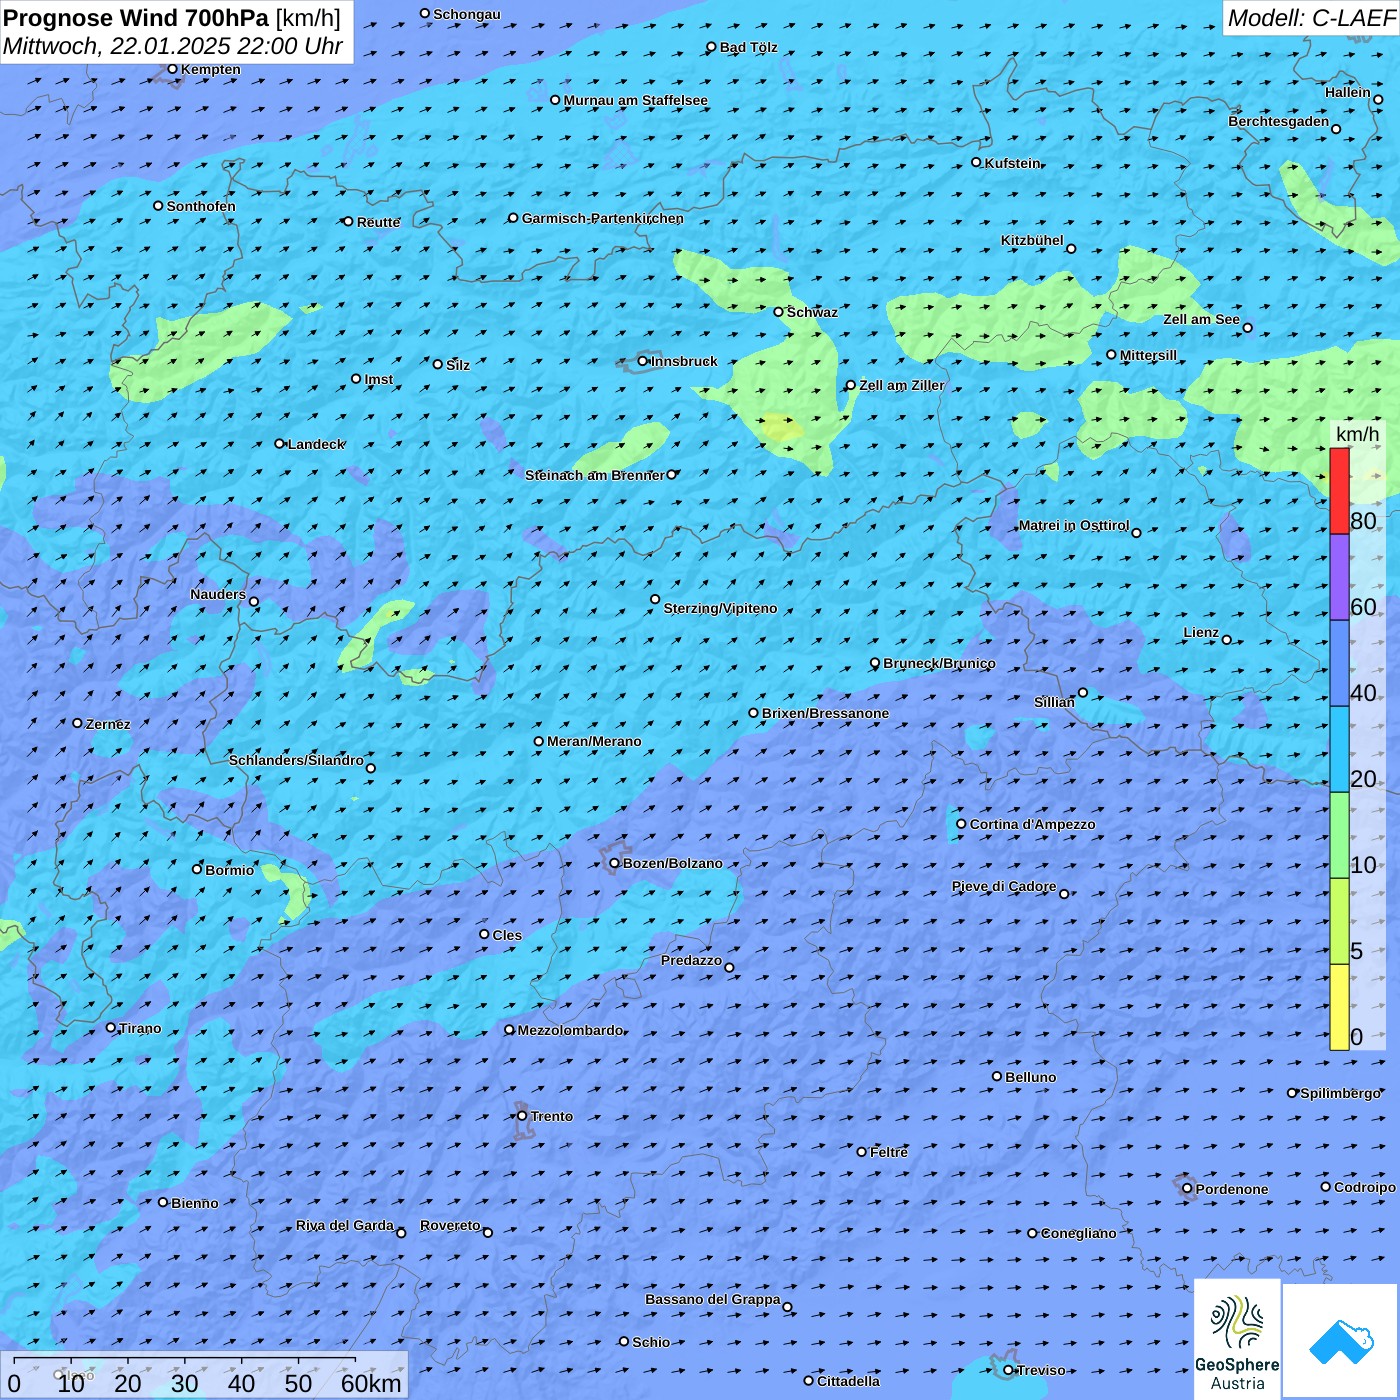Click the 'Predazzo' town label
The image size is (1400, 1400).
click(x=691, y=960)
